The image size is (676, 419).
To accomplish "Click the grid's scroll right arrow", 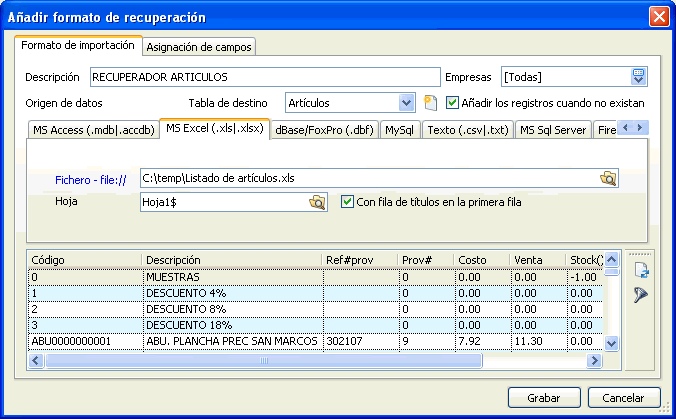I will (x=595, y=360).
